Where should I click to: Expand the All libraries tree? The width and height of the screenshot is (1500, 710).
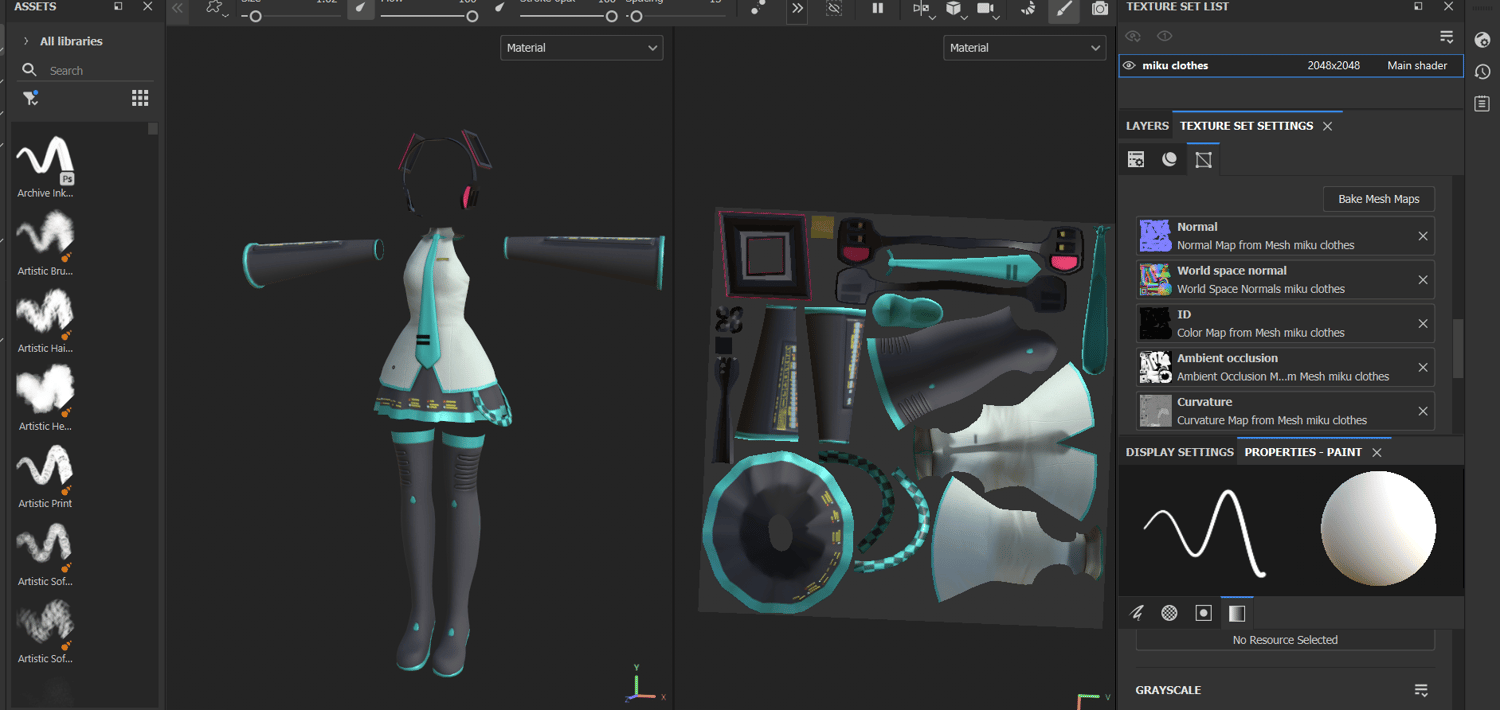pyautogui.click(x=26, y=41)
